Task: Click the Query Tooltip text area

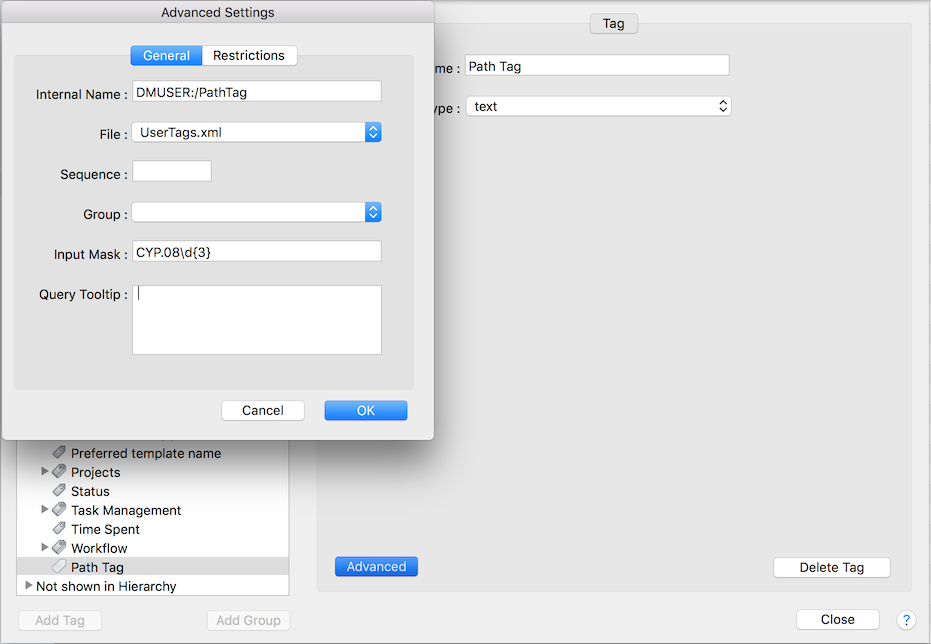Action: pyautogui.click(x=256, y=320)
